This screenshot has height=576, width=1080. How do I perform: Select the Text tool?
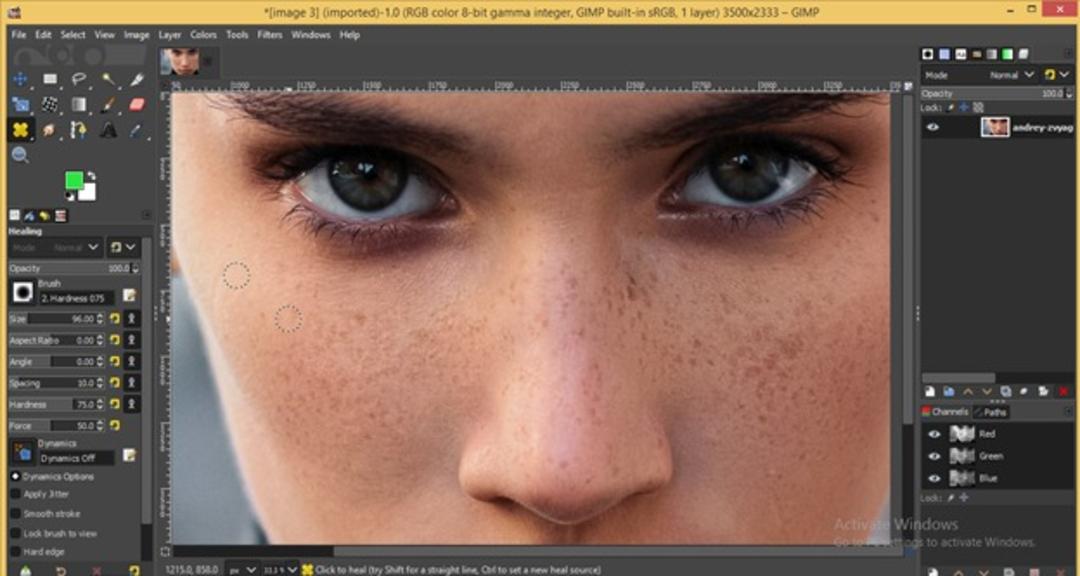coord(109,129)
